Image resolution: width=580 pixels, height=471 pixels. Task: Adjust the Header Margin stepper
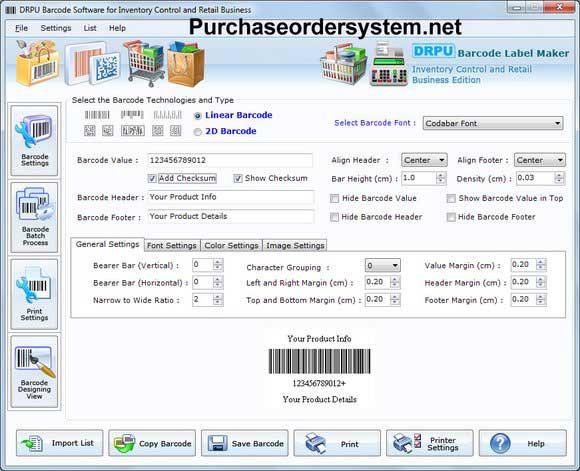pyautogui.click(x=541, y=282)
